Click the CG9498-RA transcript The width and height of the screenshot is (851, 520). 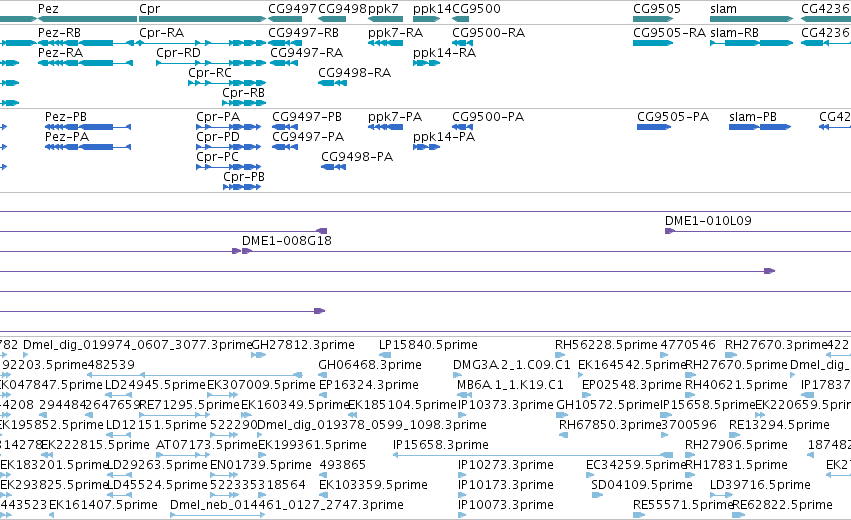point(332,83)
